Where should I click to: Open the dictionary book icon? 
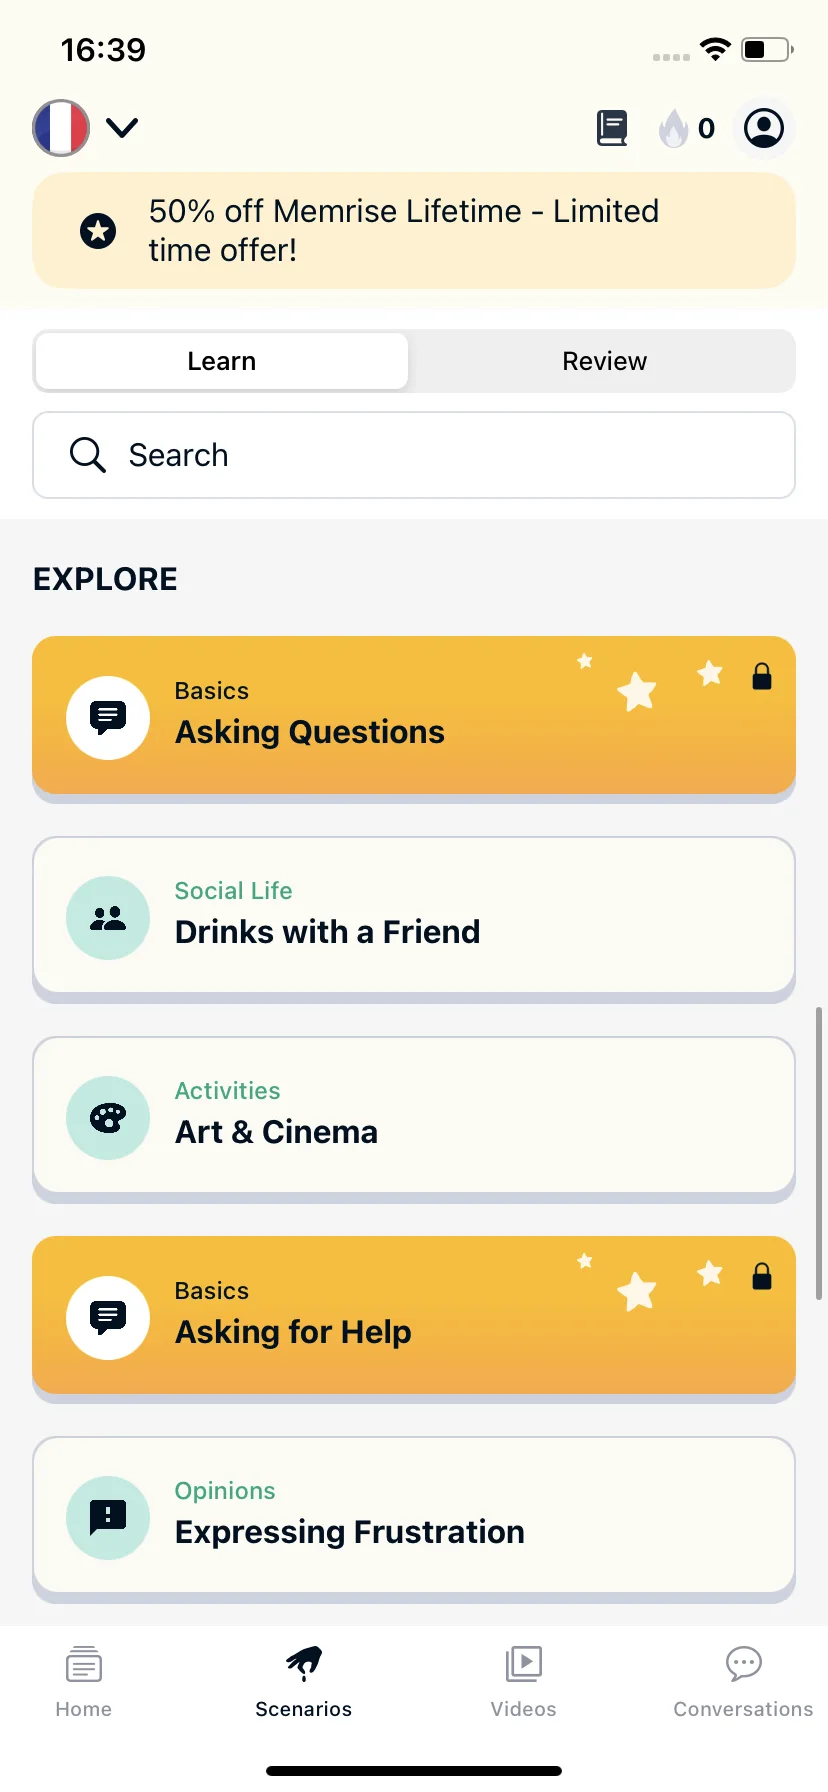[x=612, y=128]
